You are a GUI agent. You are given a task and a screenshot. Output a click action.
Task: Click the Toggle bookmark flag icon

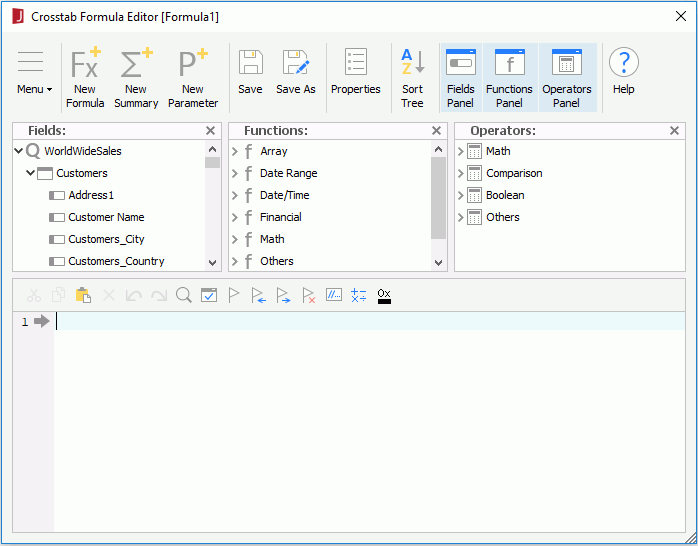(234, 295)
